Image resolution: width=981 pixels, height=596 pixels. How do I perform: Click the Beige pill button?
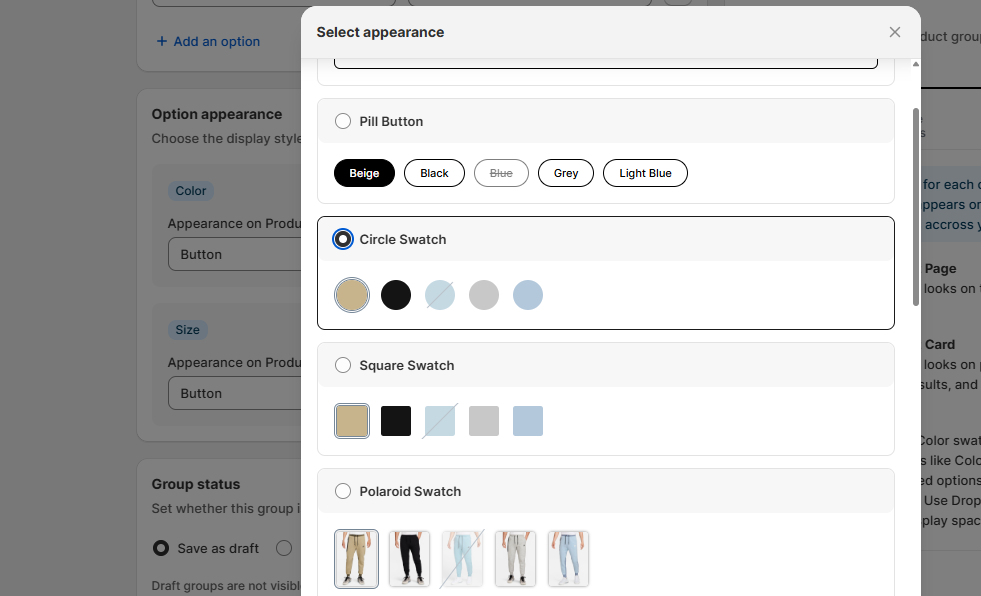point(364,173)
